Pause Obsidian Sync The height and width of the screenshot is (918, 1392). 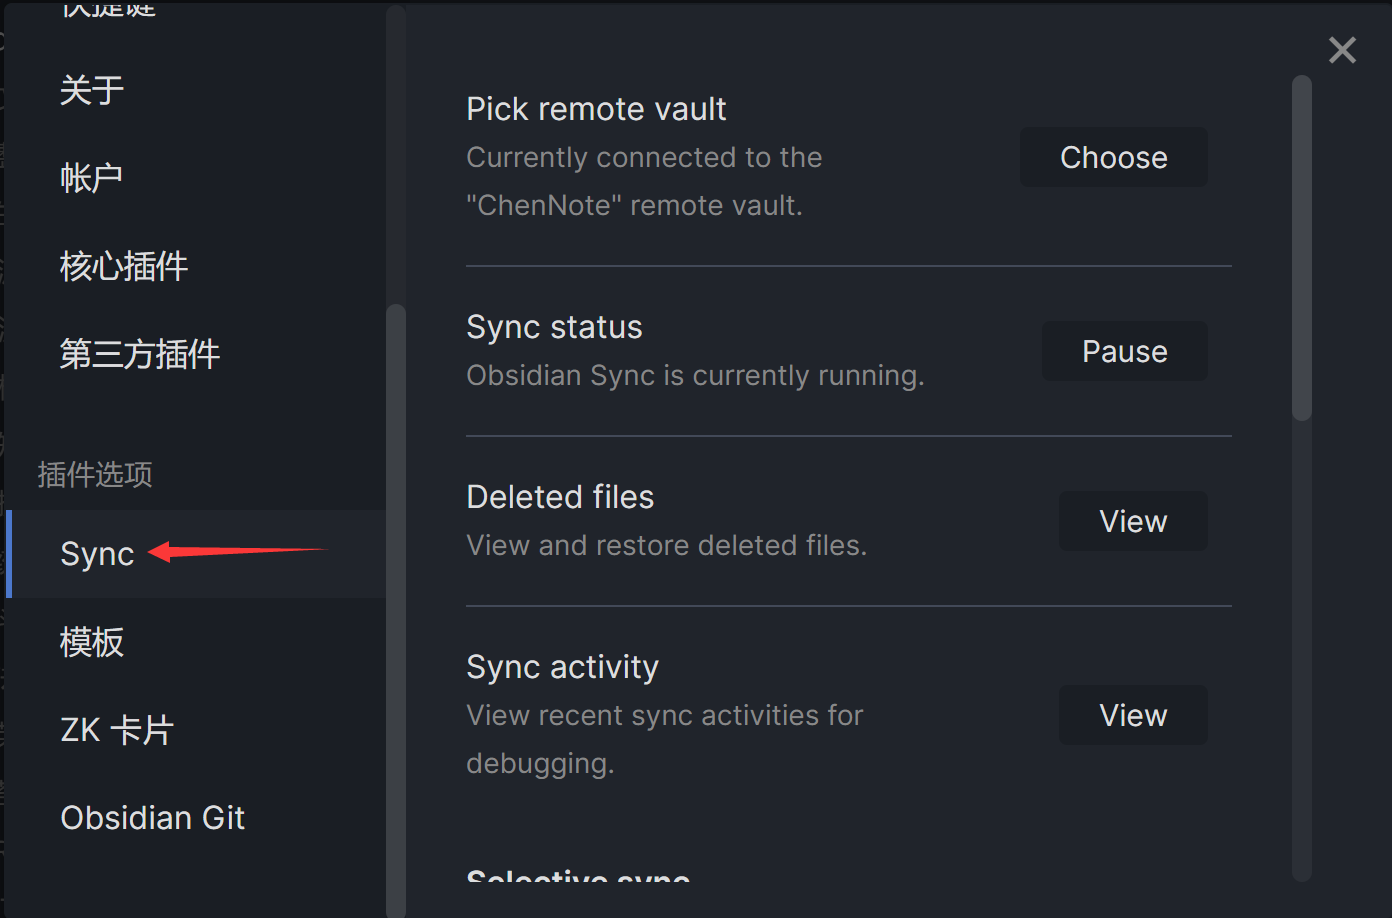pyautogui.click(x=1124, y=351)
